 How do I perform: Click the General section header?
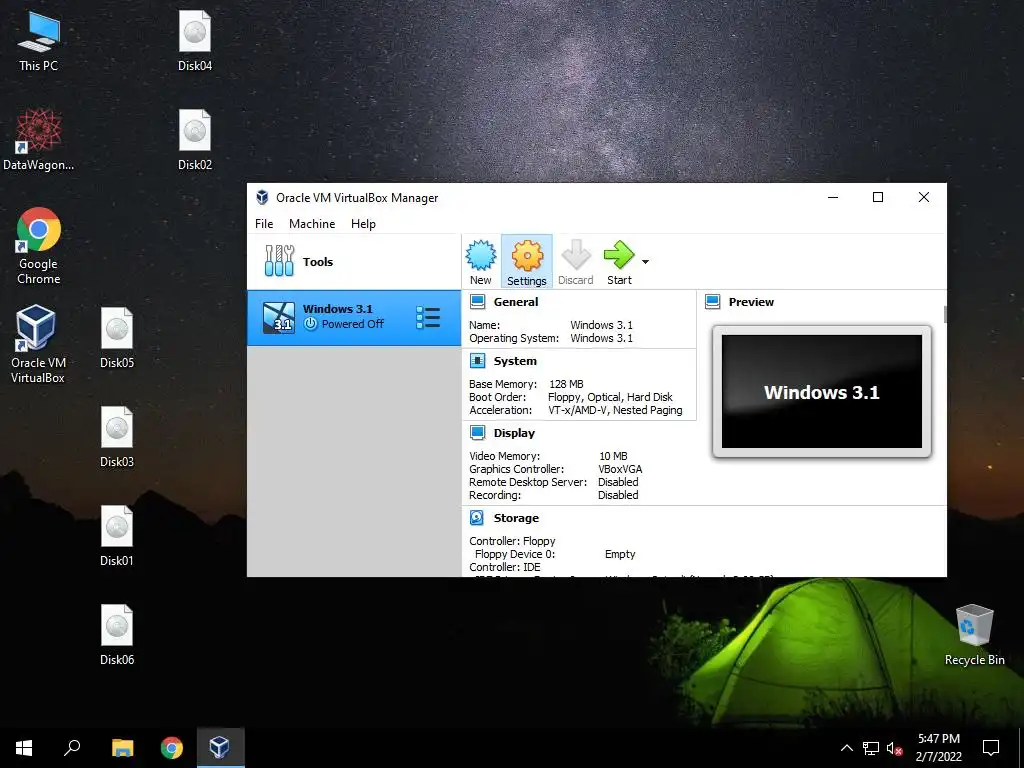(x=515, y=302)
